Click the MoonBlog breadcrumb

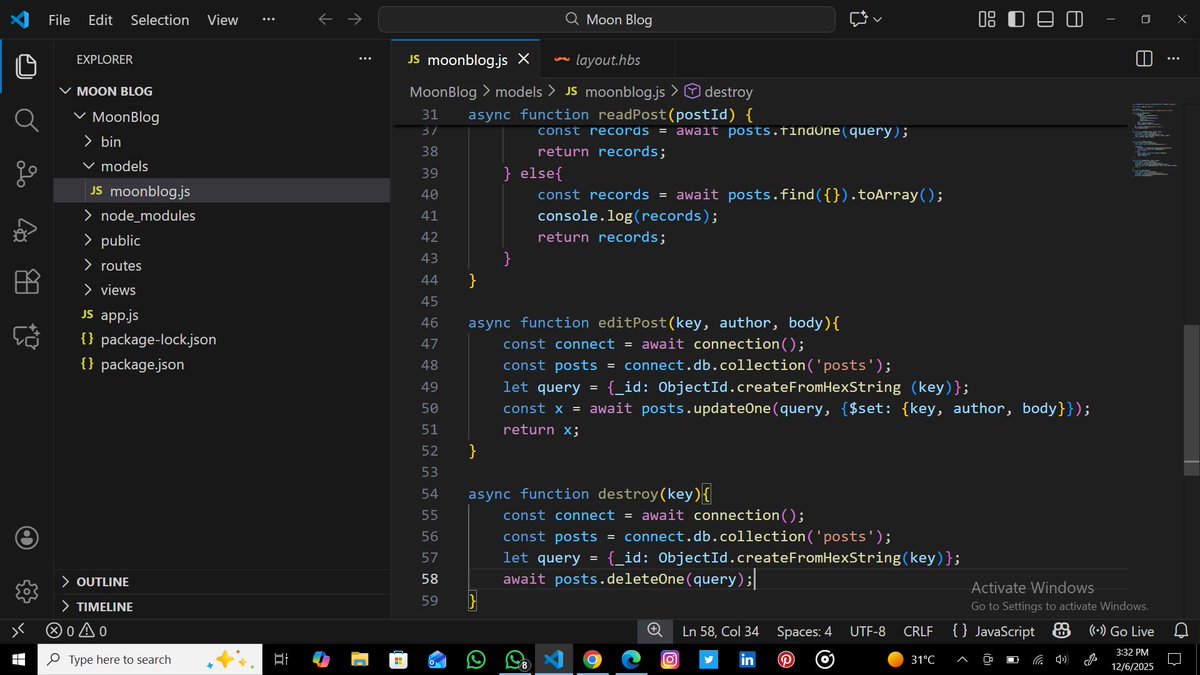click(443, 91)
